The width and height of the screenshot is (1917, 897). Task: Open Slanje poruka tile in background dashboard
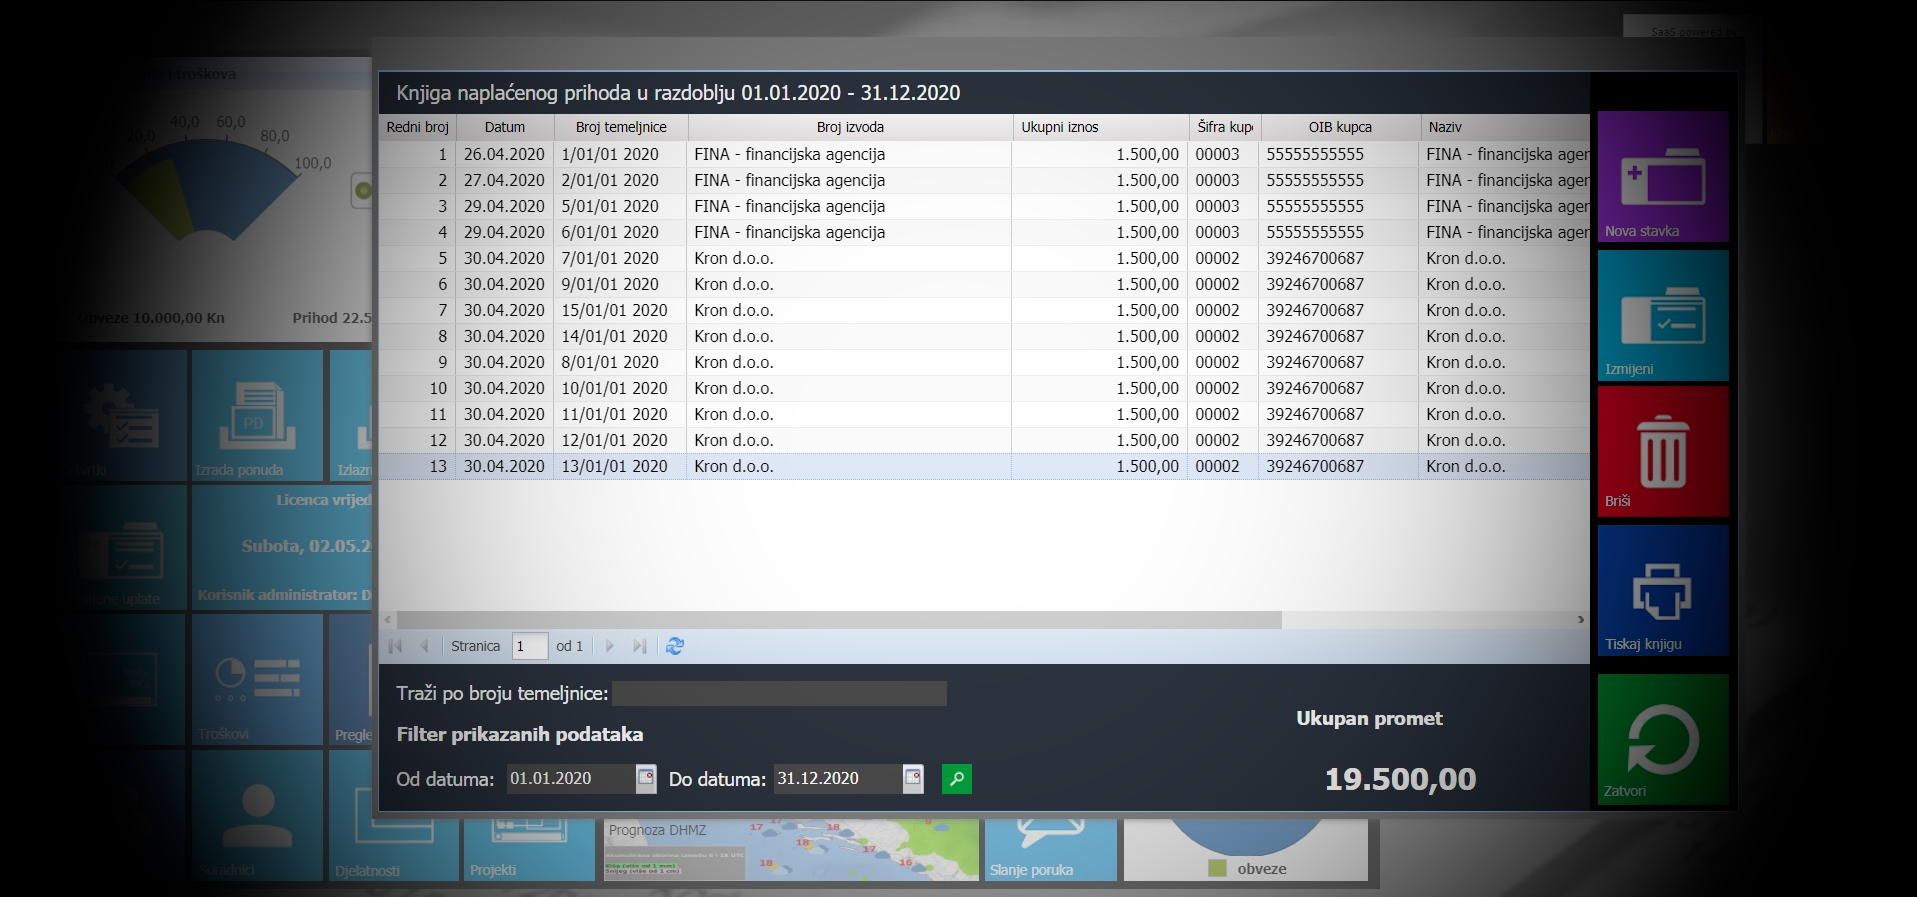click(x=1050, y=850)
